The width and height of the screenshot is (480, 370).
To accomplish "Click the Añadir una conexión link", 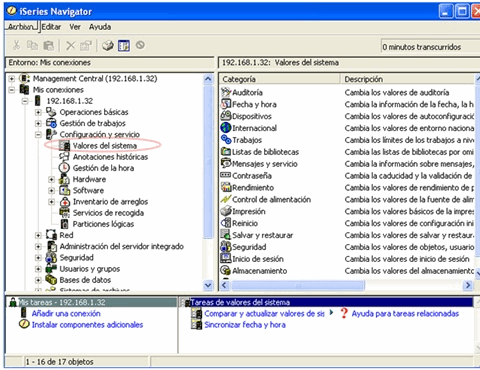I will point(66,313).
